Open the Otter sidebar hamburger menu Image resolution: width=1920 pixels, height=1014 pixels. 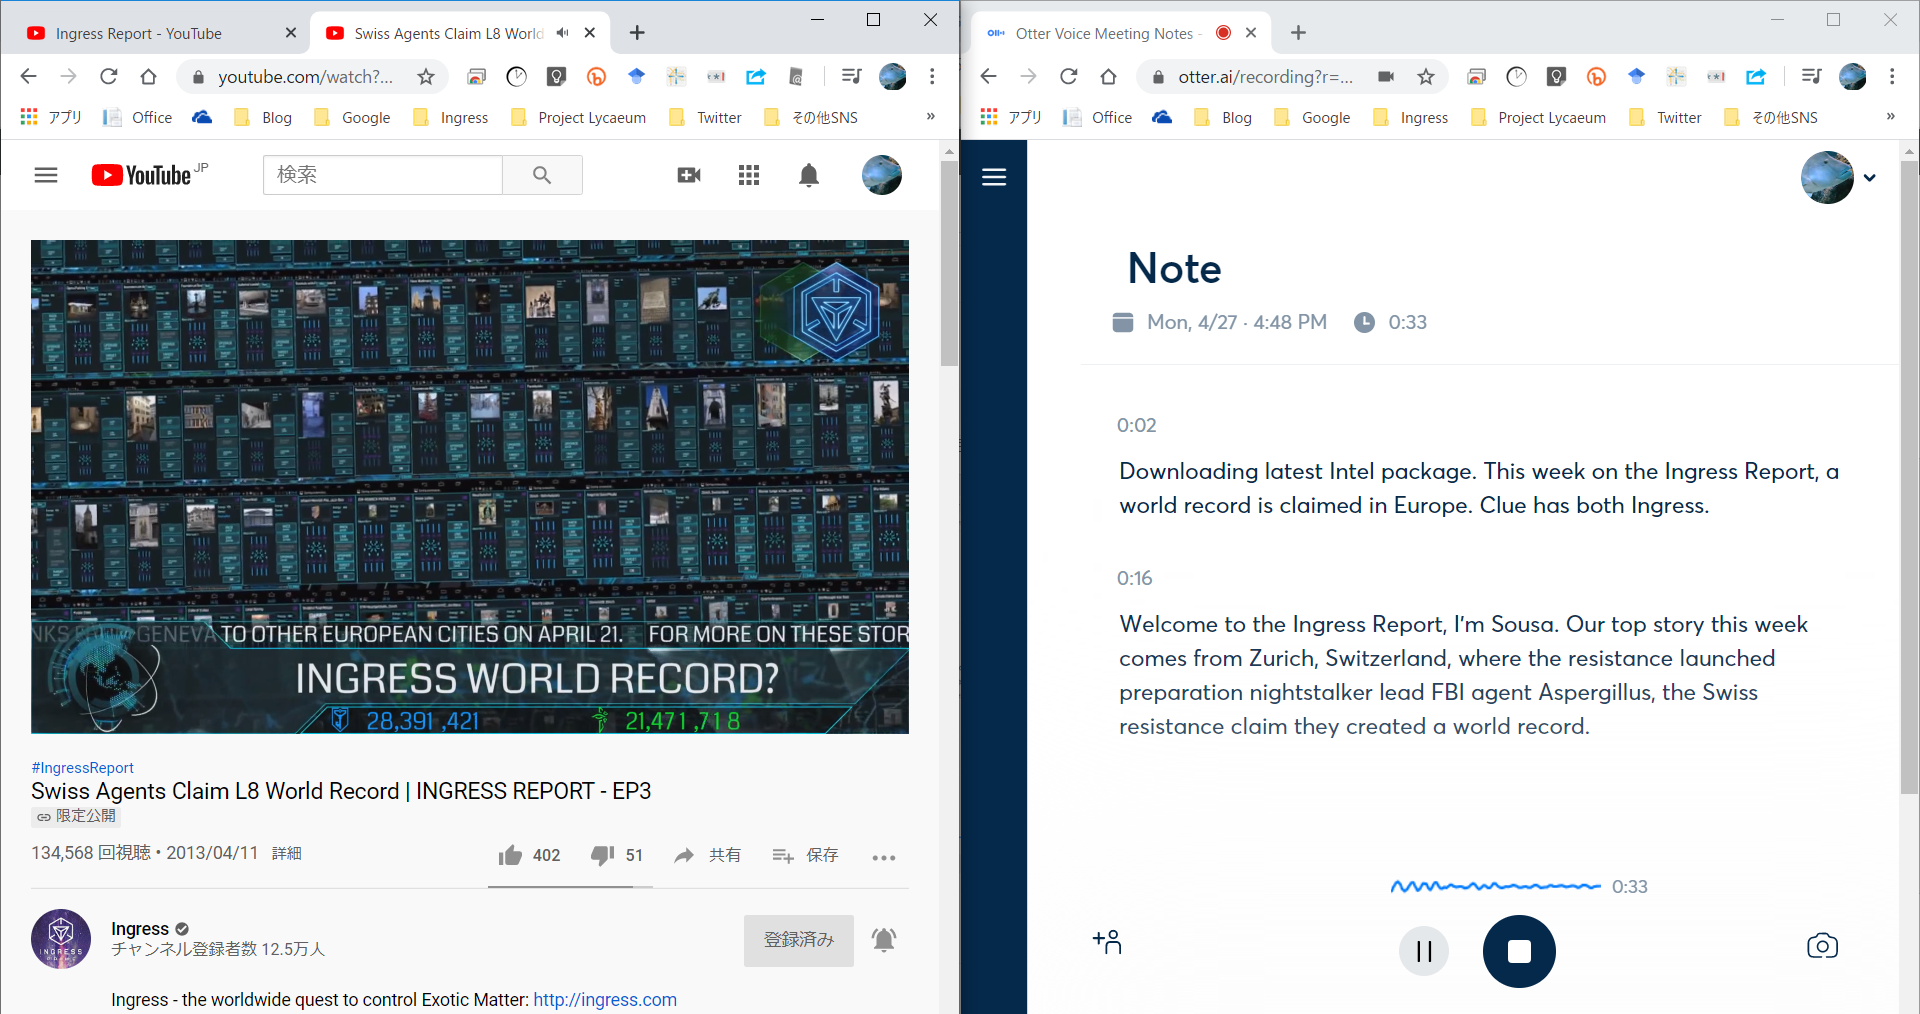click(994, 177)
